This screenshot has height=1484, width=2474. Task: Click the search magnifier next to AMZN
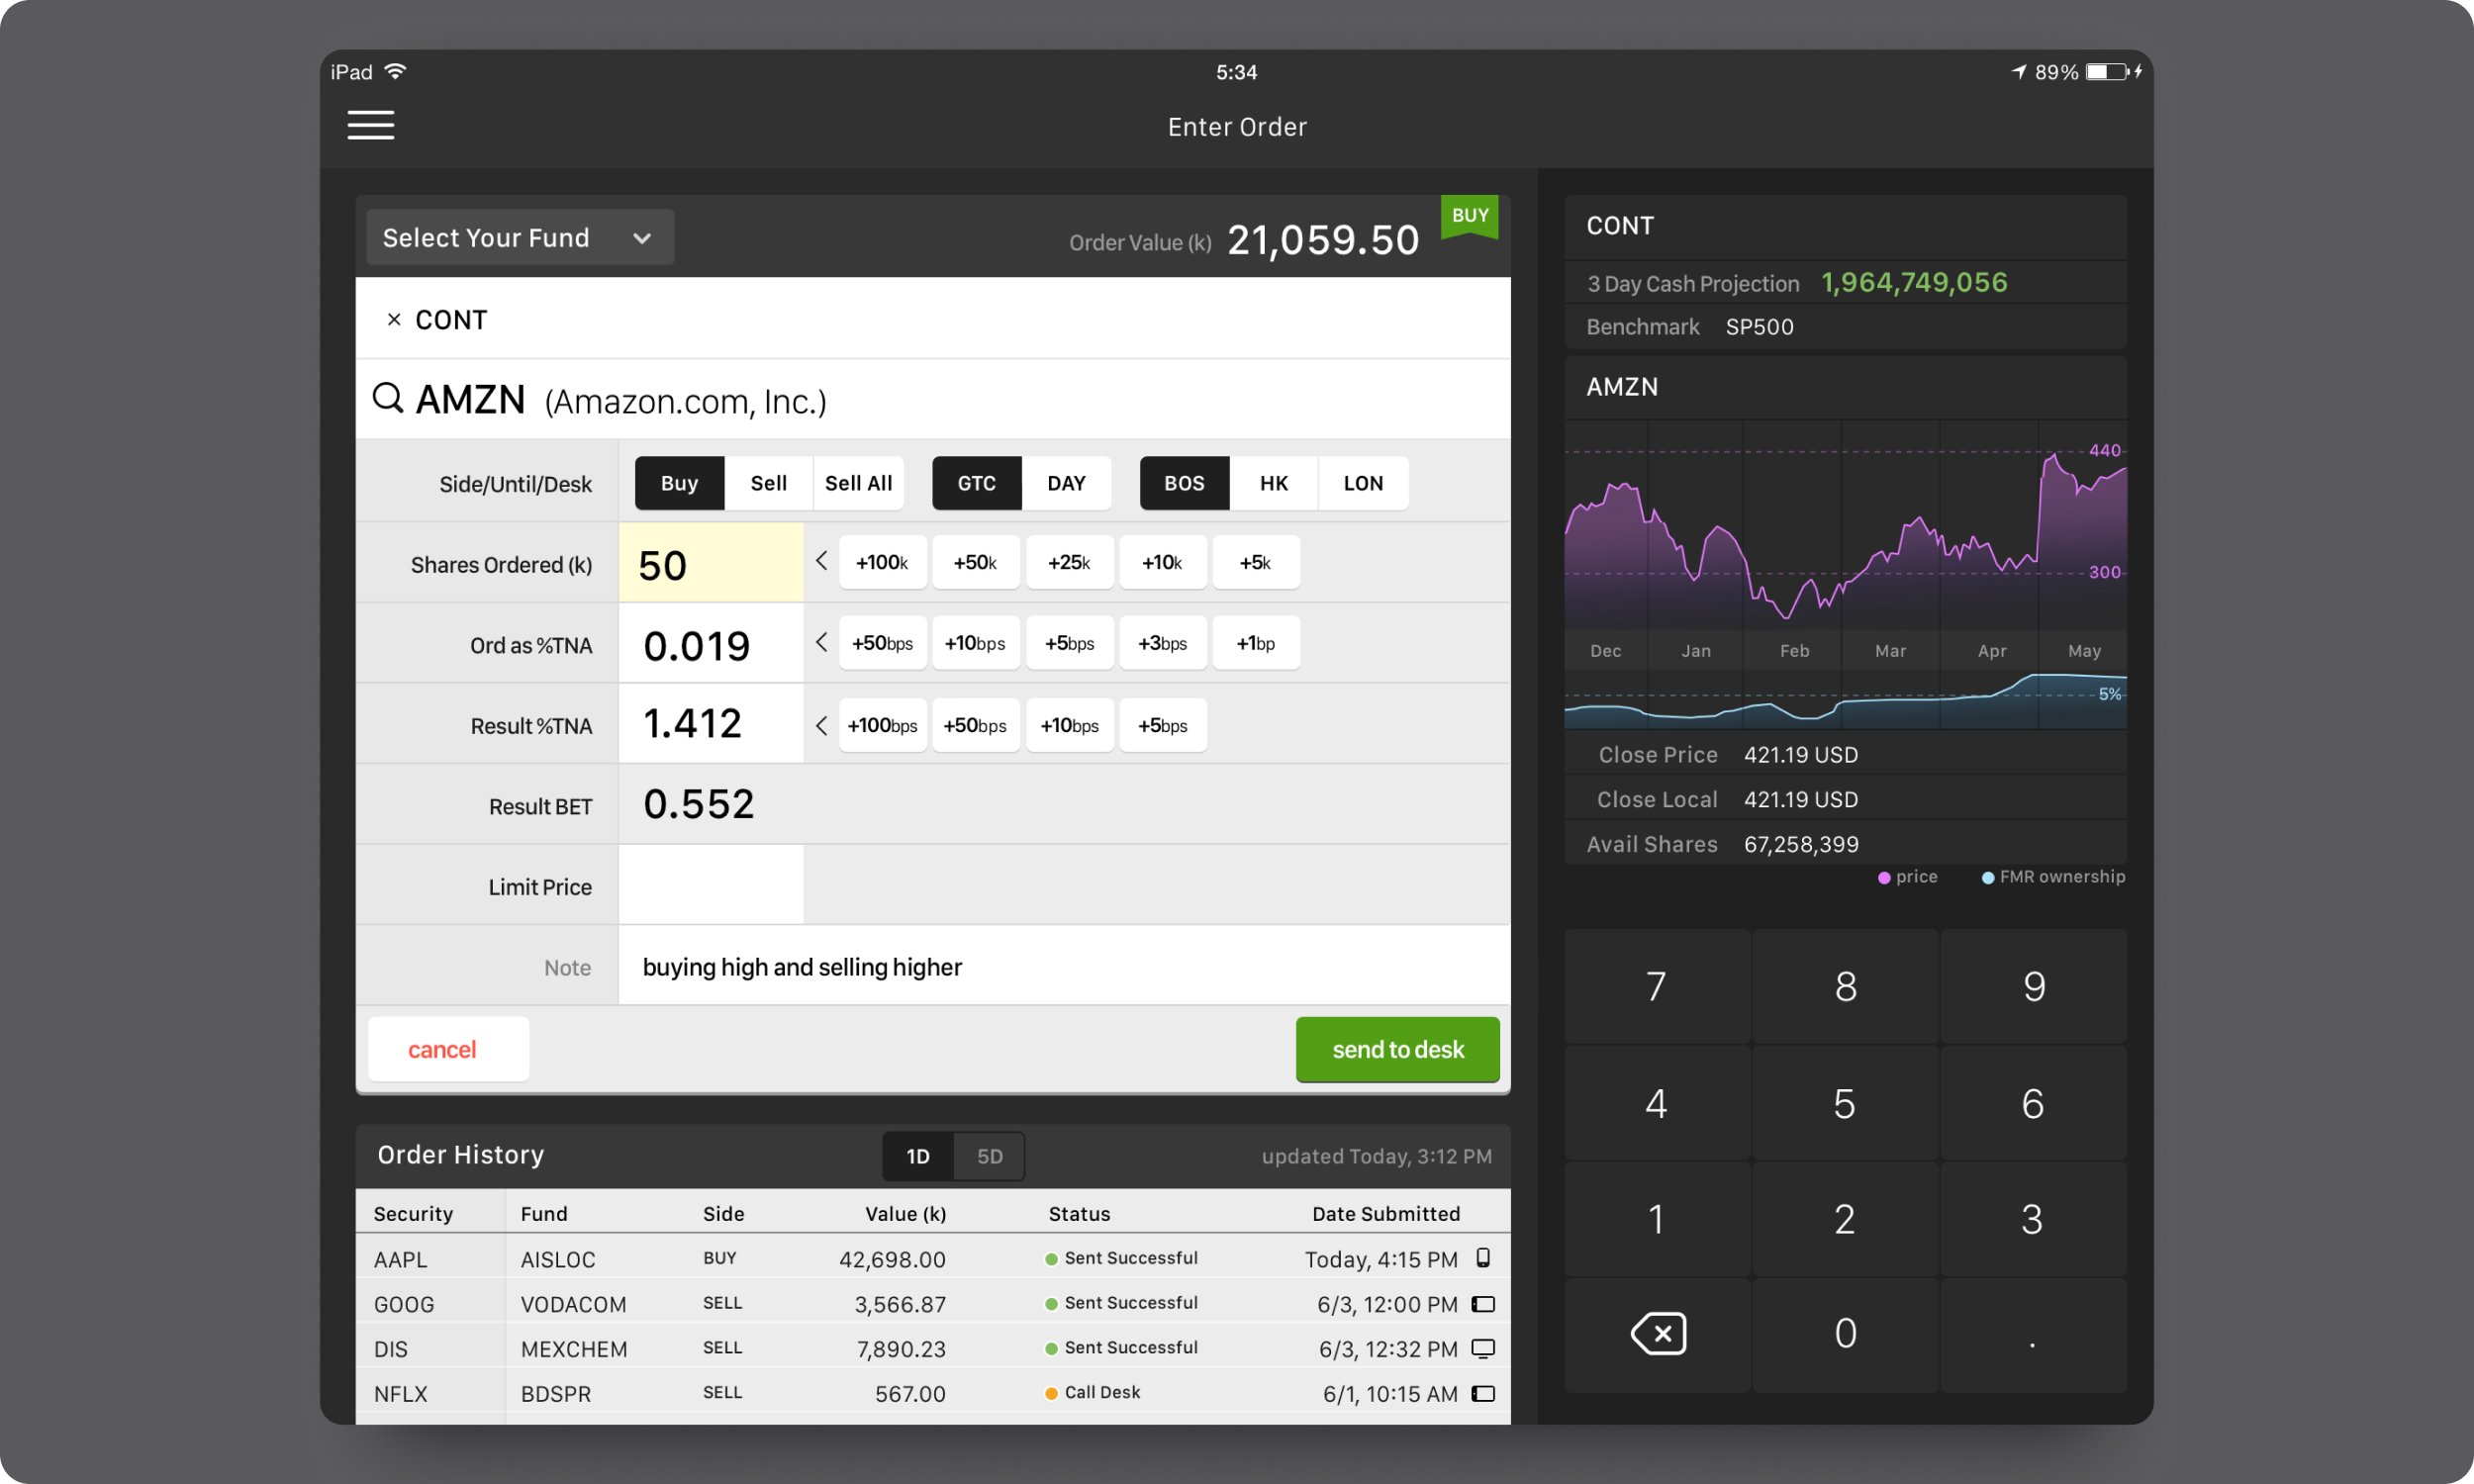tap(388, 398)
